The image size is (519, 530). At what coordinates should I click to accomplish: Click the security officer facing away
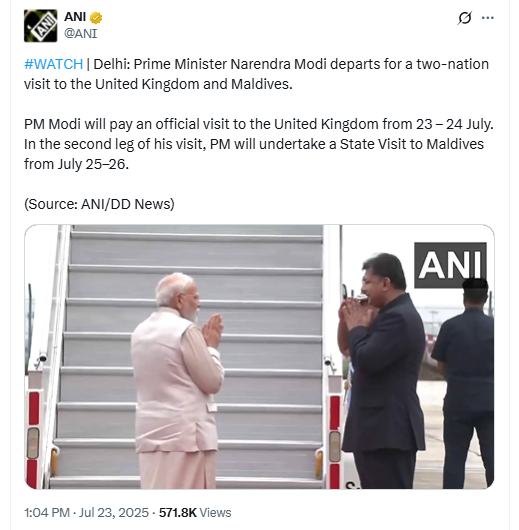click(x=464, y=383)
